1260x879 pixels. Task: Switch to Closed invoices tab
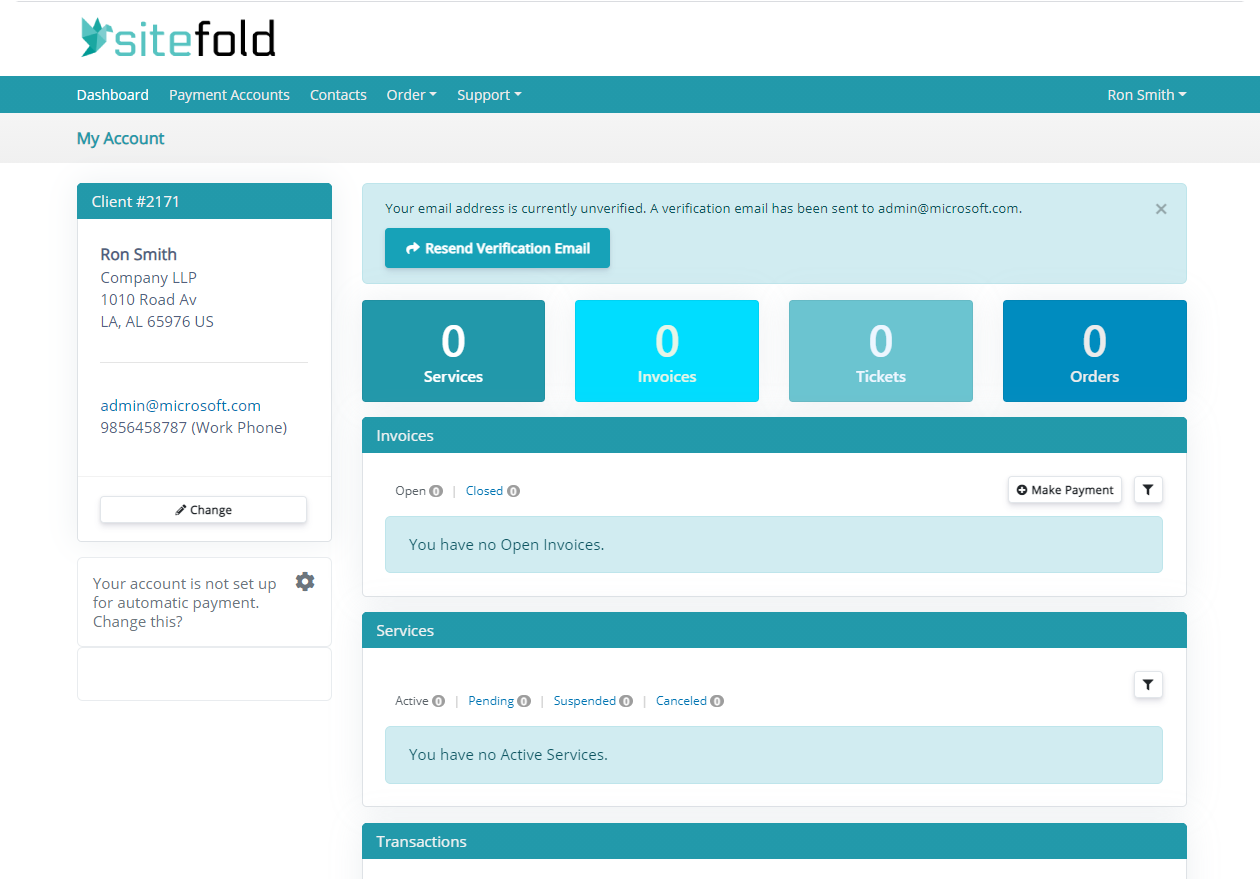pos(485,491)
